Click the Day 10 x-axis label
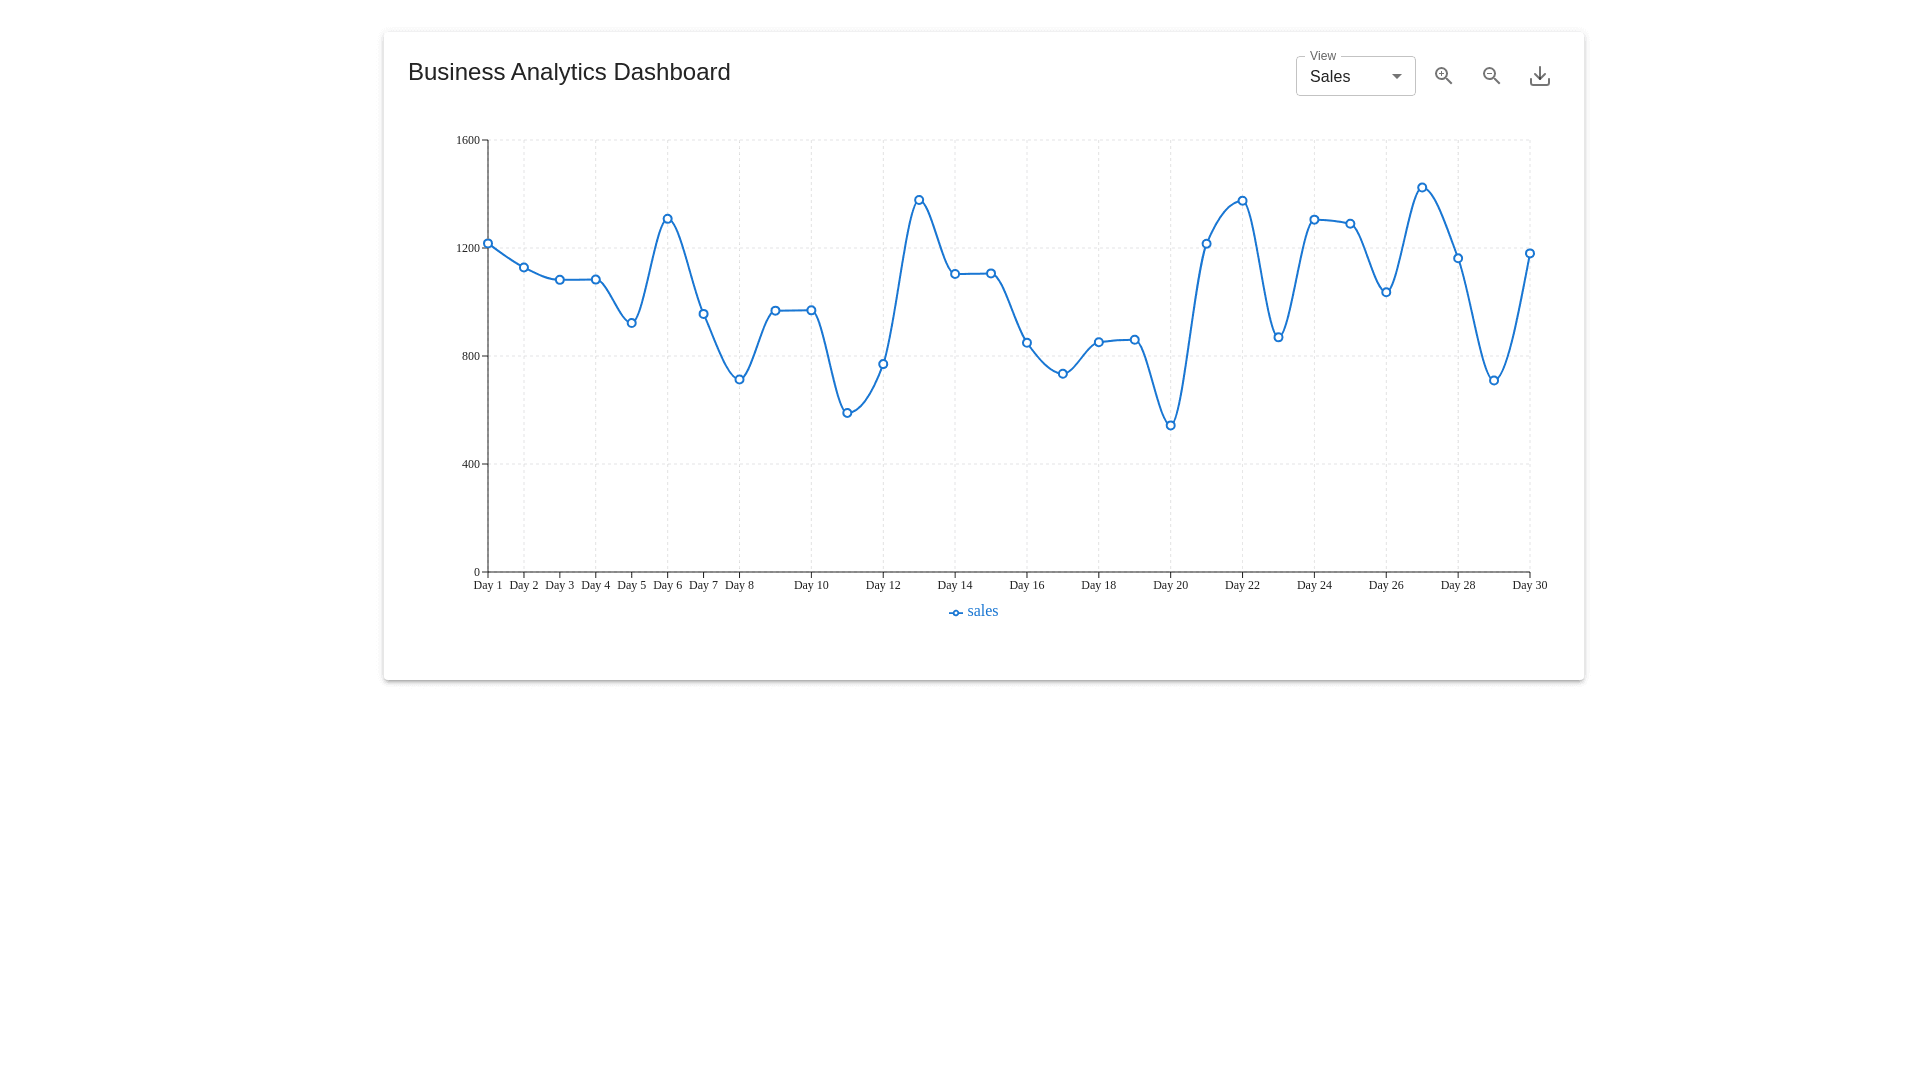Screen dimensions: 1920x1080 click(811, 585)
